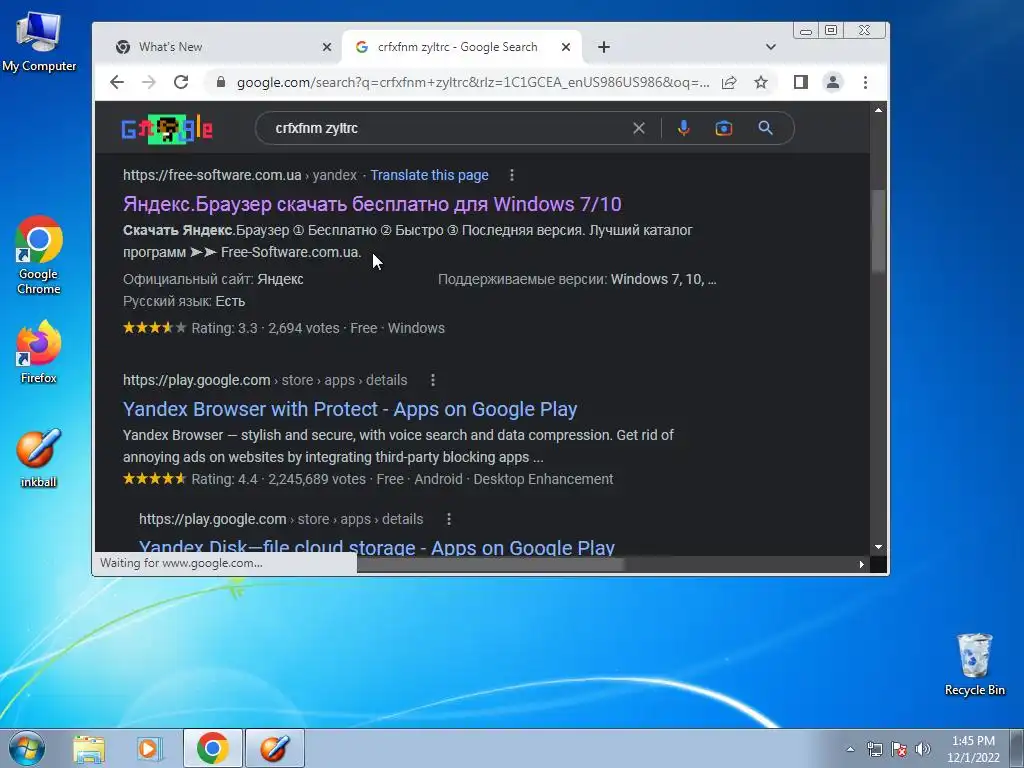The width and height of the screenshot is (1024, 768).
Task: Click the Google doodle logo
Action: tap(167, 129)
